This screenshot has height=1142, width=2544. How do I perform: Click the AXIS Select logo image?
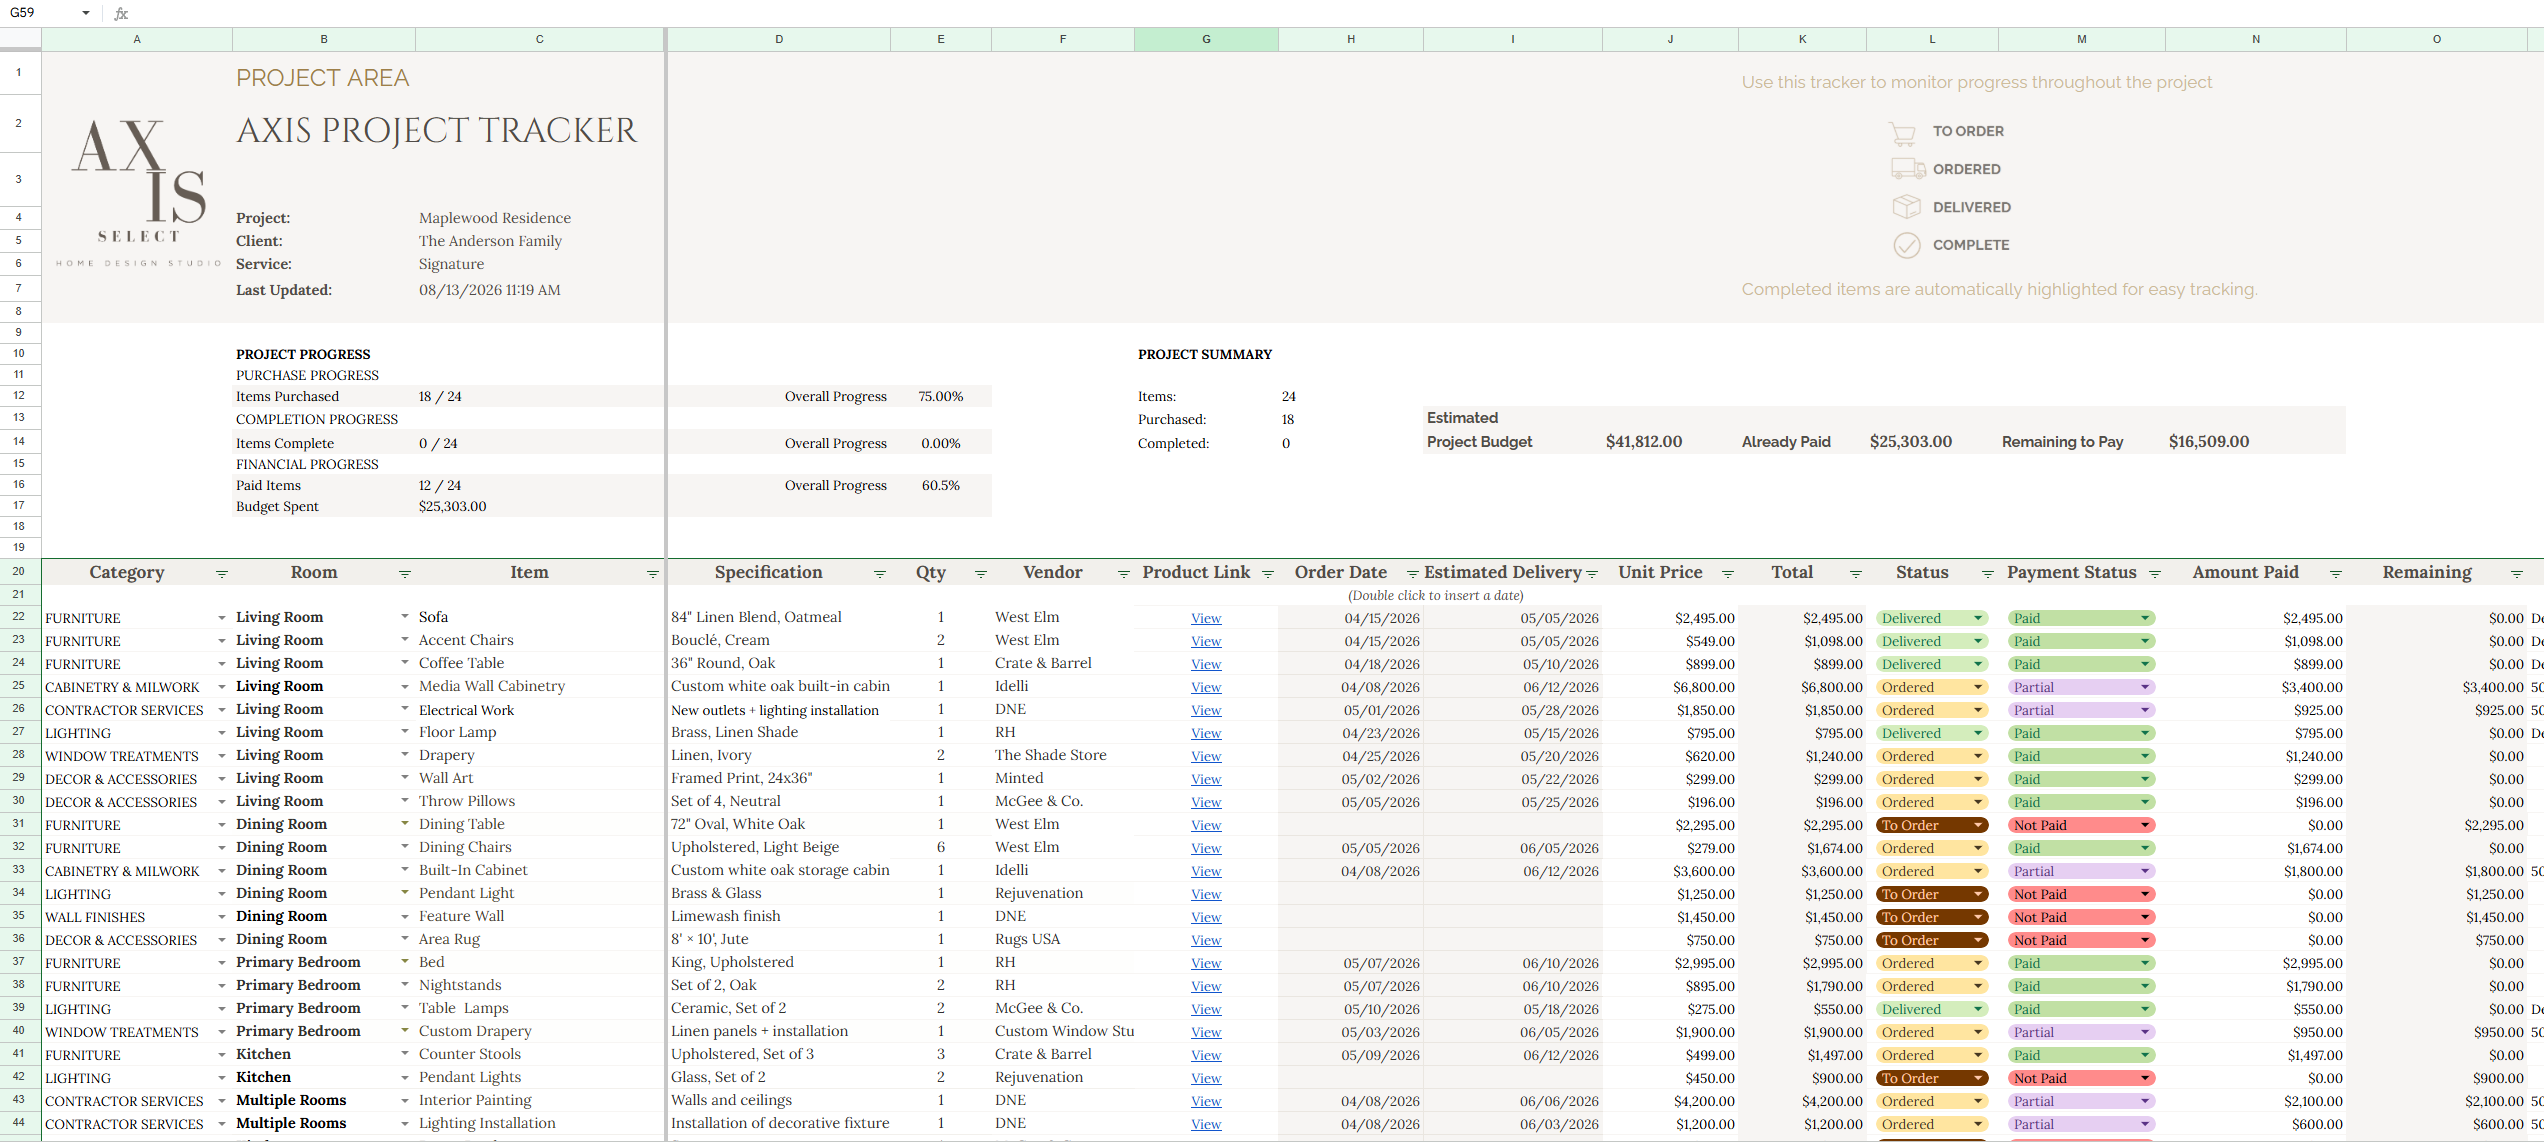[139, 192]
